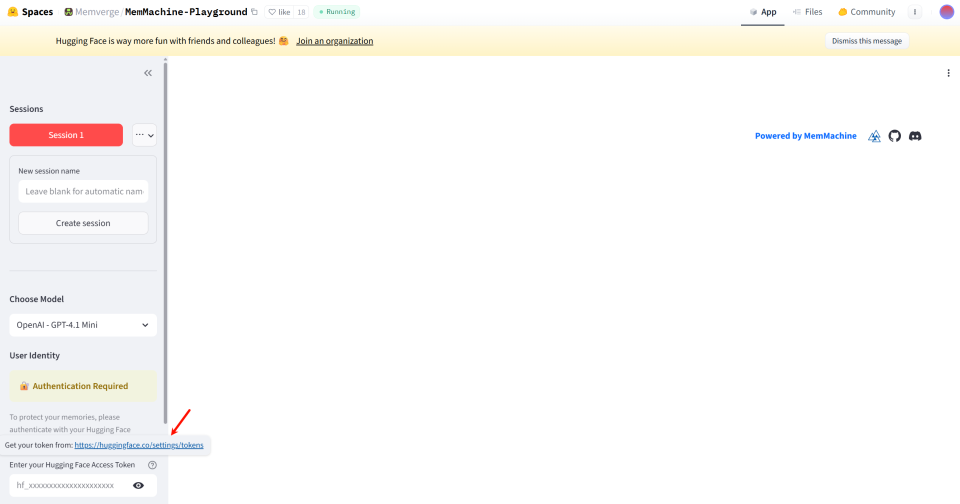960x504 pixels.
Task: Expand the session options dropdown beside Session 1
Action: 144,135
